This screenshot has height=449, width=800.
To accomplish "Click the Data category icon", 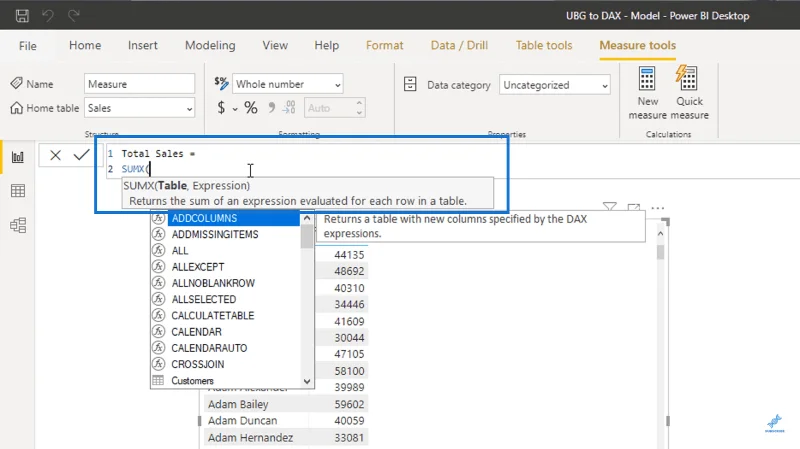I will click(410, 84).
